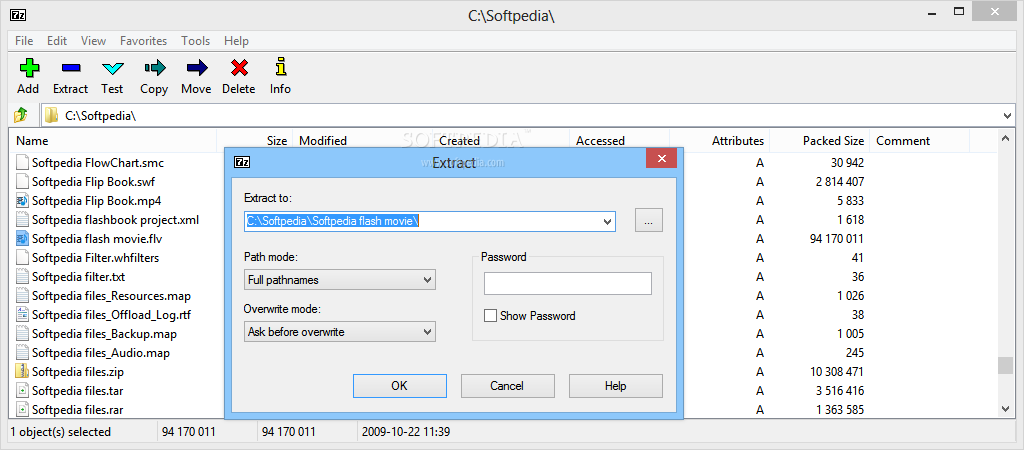
Task: Click icon of Softpedia Flip Book.mp4
Action: [22, 201]
